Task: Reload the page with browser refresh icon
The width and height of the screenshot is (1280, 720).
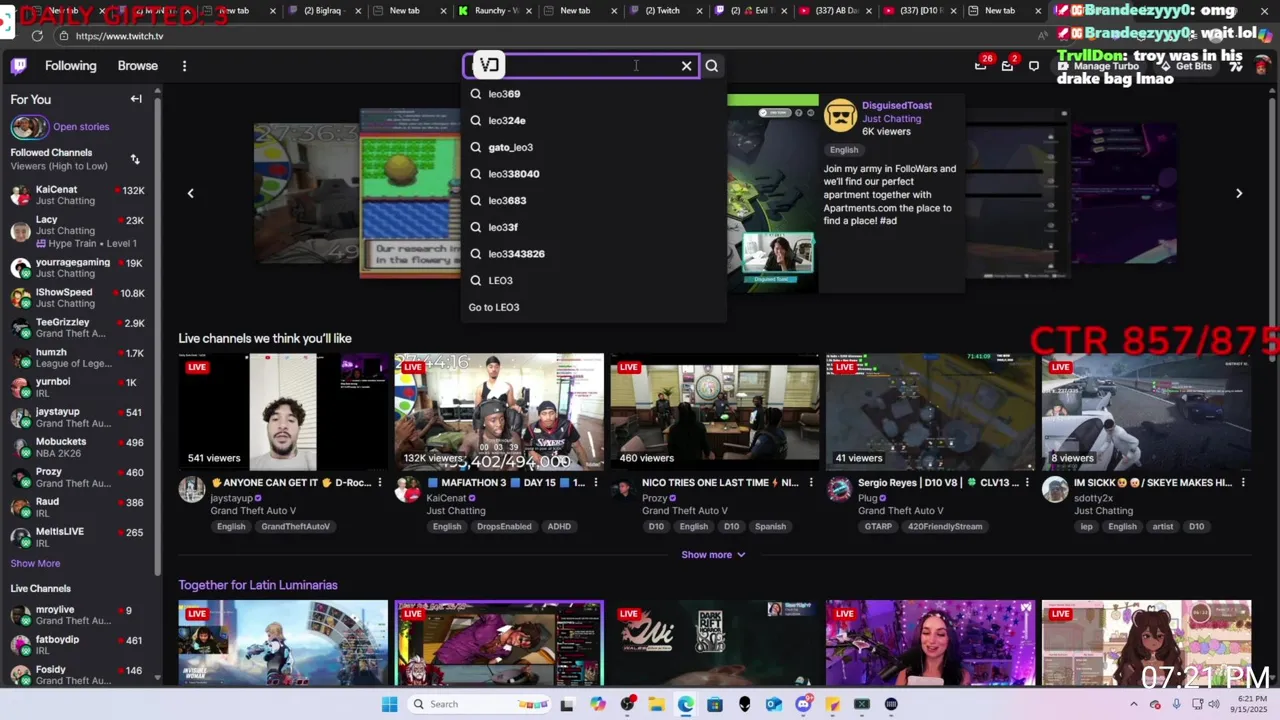Action: [x=37, y=36]
